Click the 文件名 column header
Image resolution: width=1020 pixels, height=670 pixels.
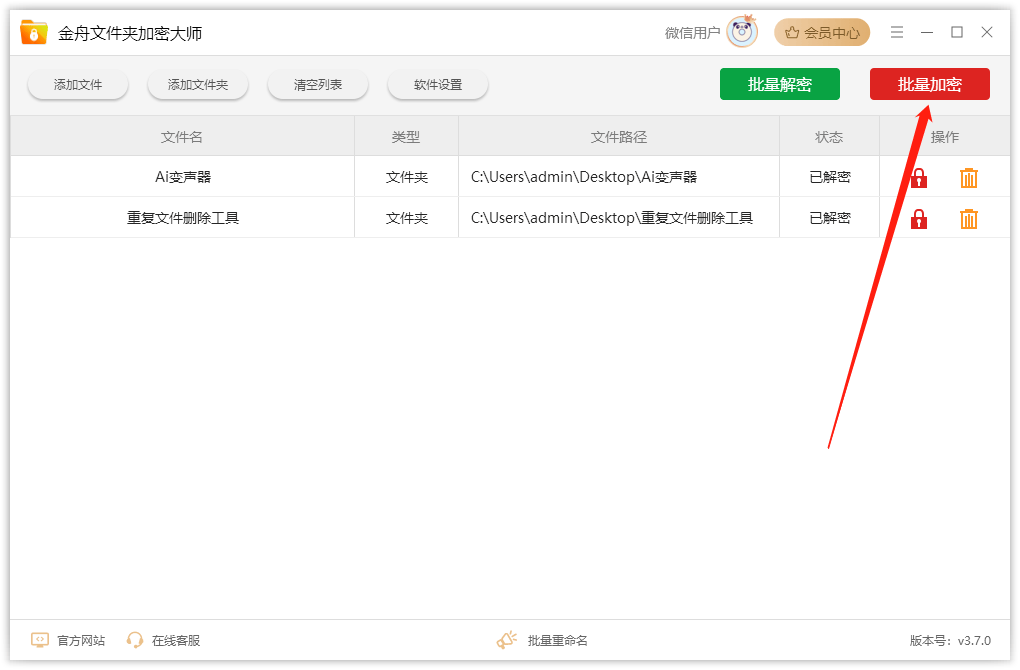182,137
